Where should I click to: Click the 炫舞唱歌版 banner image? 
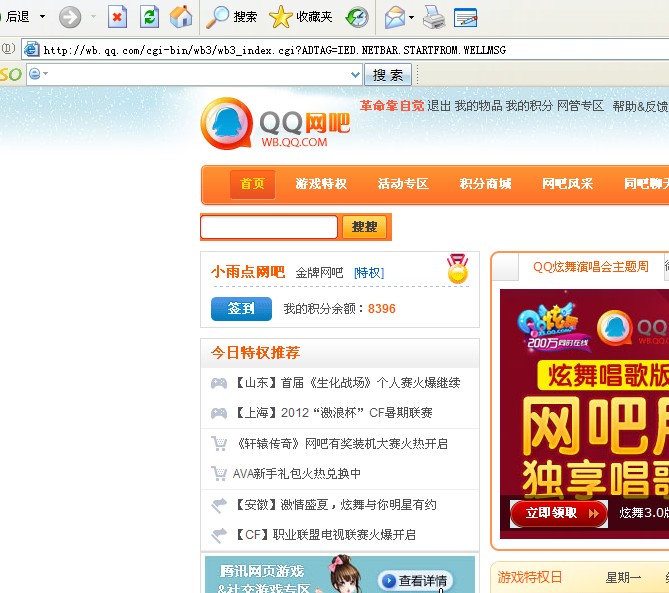pyautogui.click(x=585, y=414)
